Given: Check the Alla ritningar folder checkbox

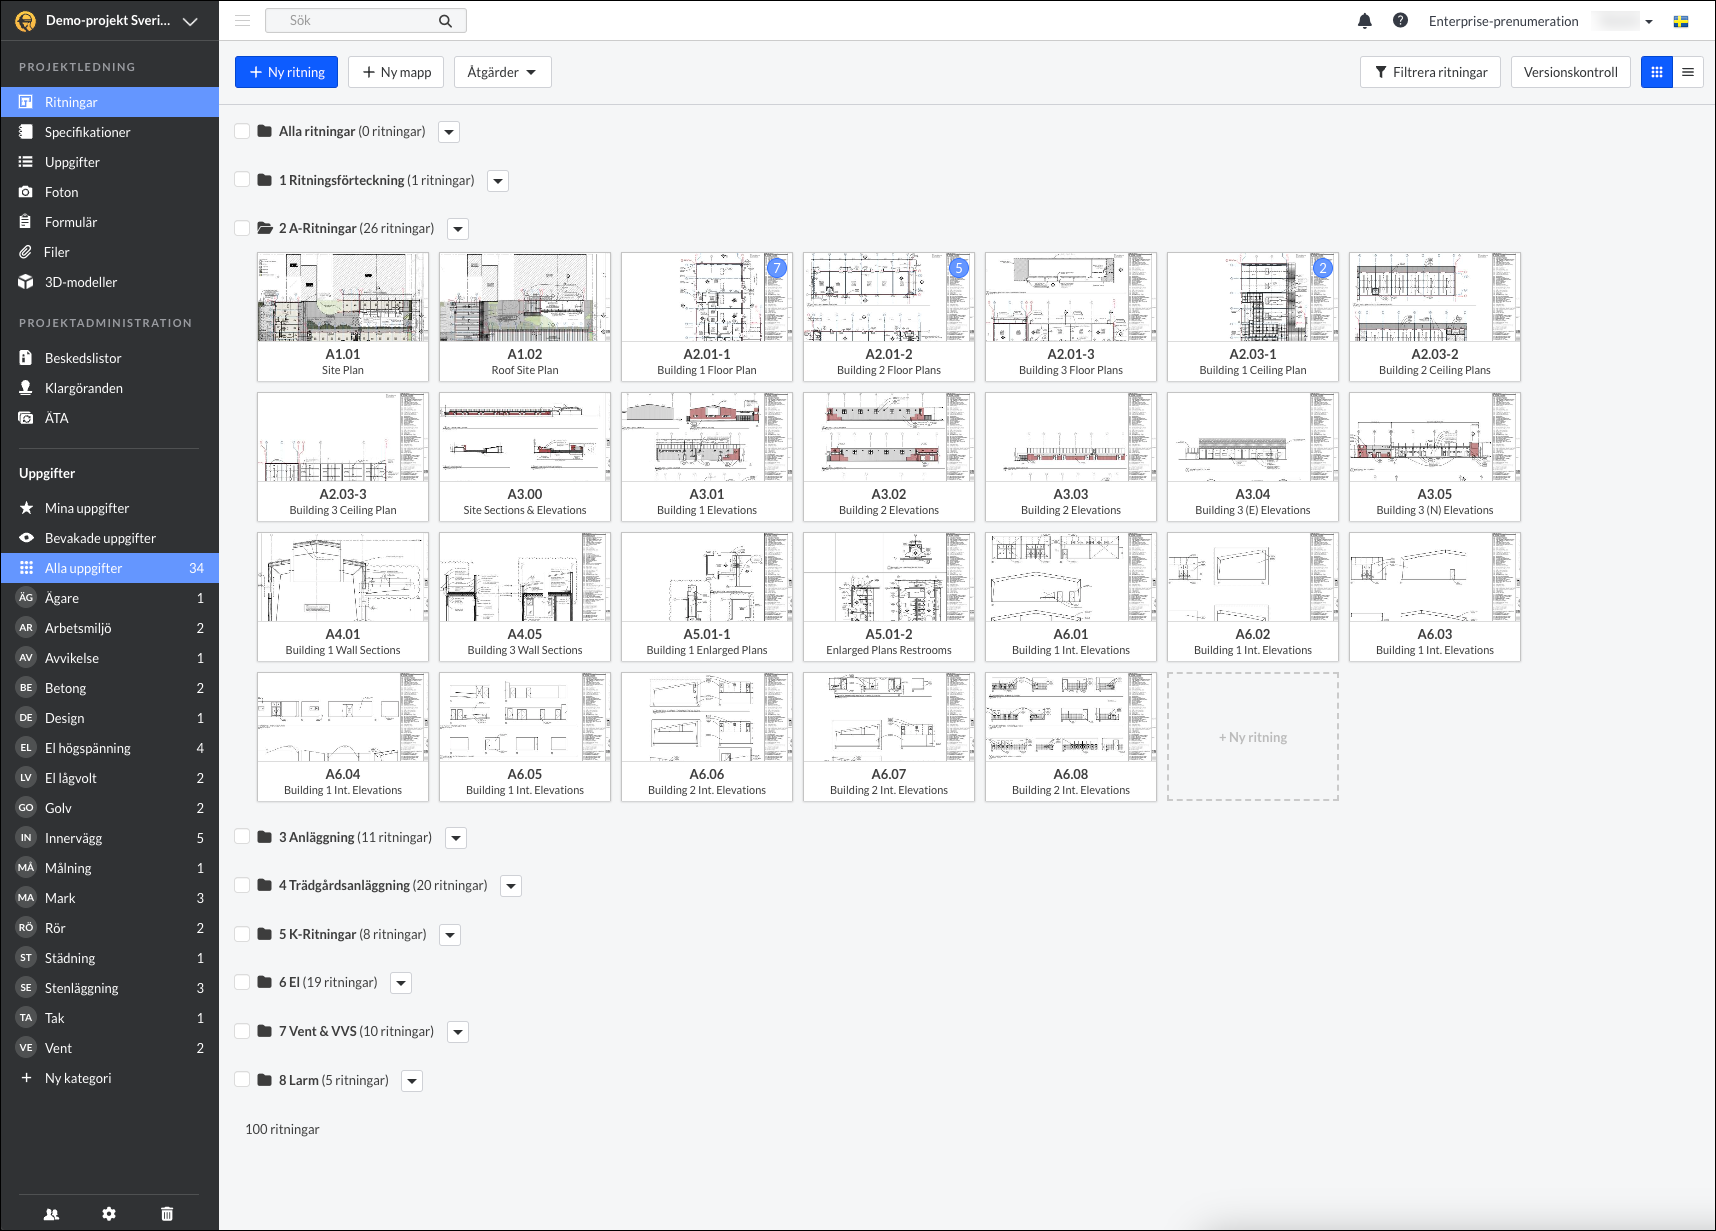Looking at the screenshot, I should coord(242,131).
